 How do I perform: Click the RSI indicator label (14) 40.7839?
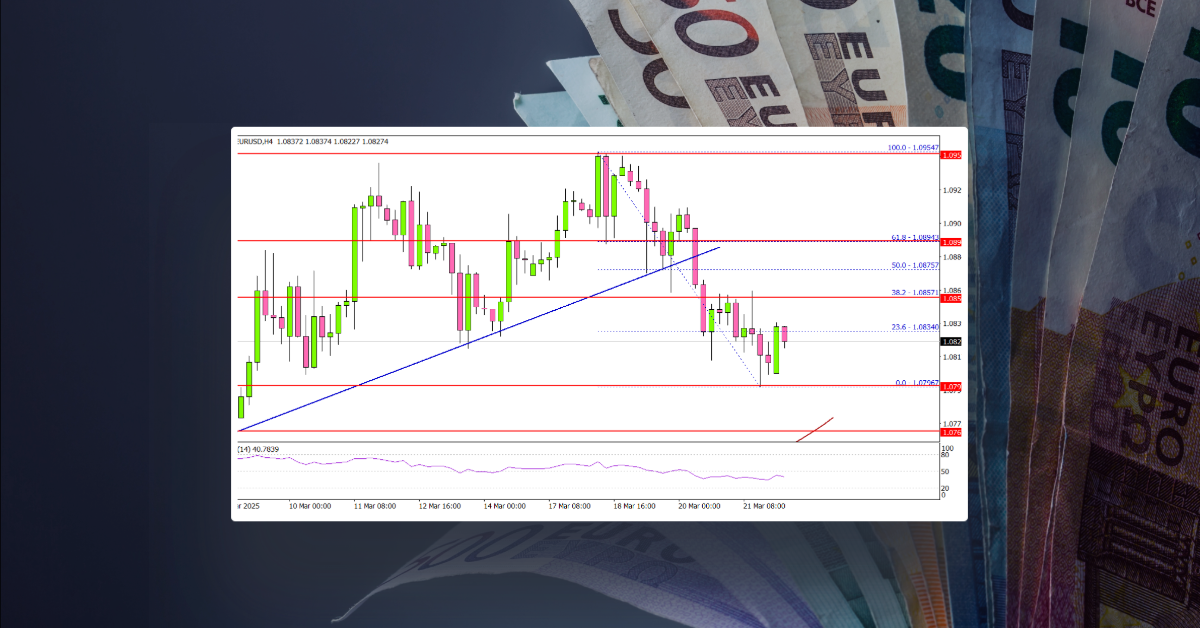[258, 448]
